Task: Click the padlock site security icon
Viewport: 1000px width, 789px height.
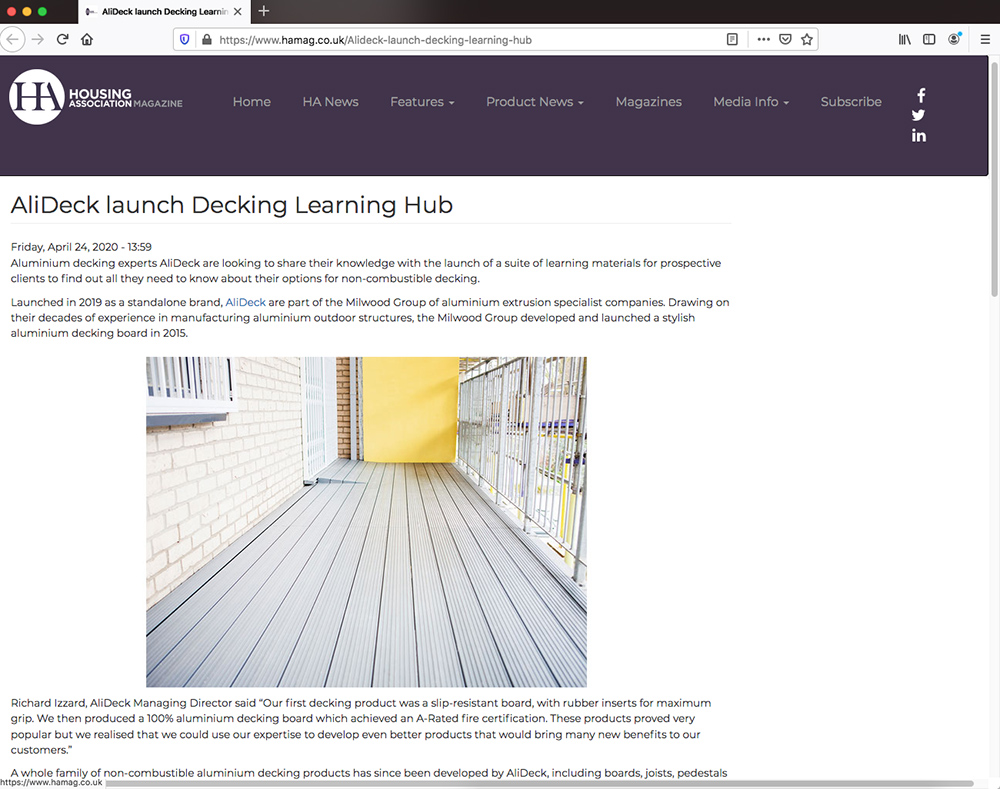Action: tap(206, 40)
